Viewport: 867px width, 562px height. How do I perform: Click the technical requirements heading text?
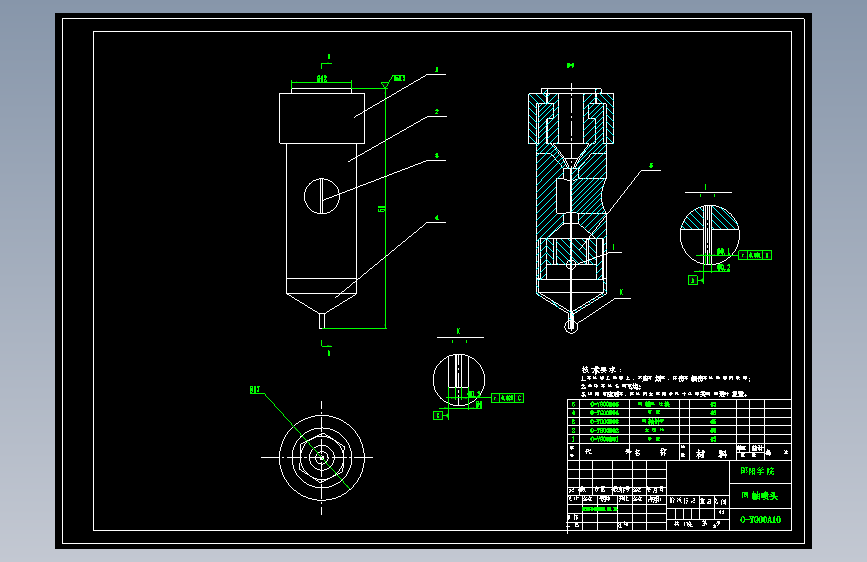(x=601, y=370)
